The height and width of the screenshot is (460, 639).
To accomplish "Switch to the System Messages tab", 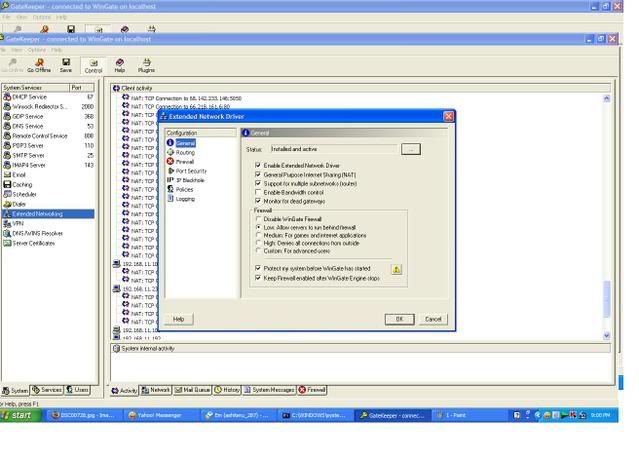I will pos(269,390).
